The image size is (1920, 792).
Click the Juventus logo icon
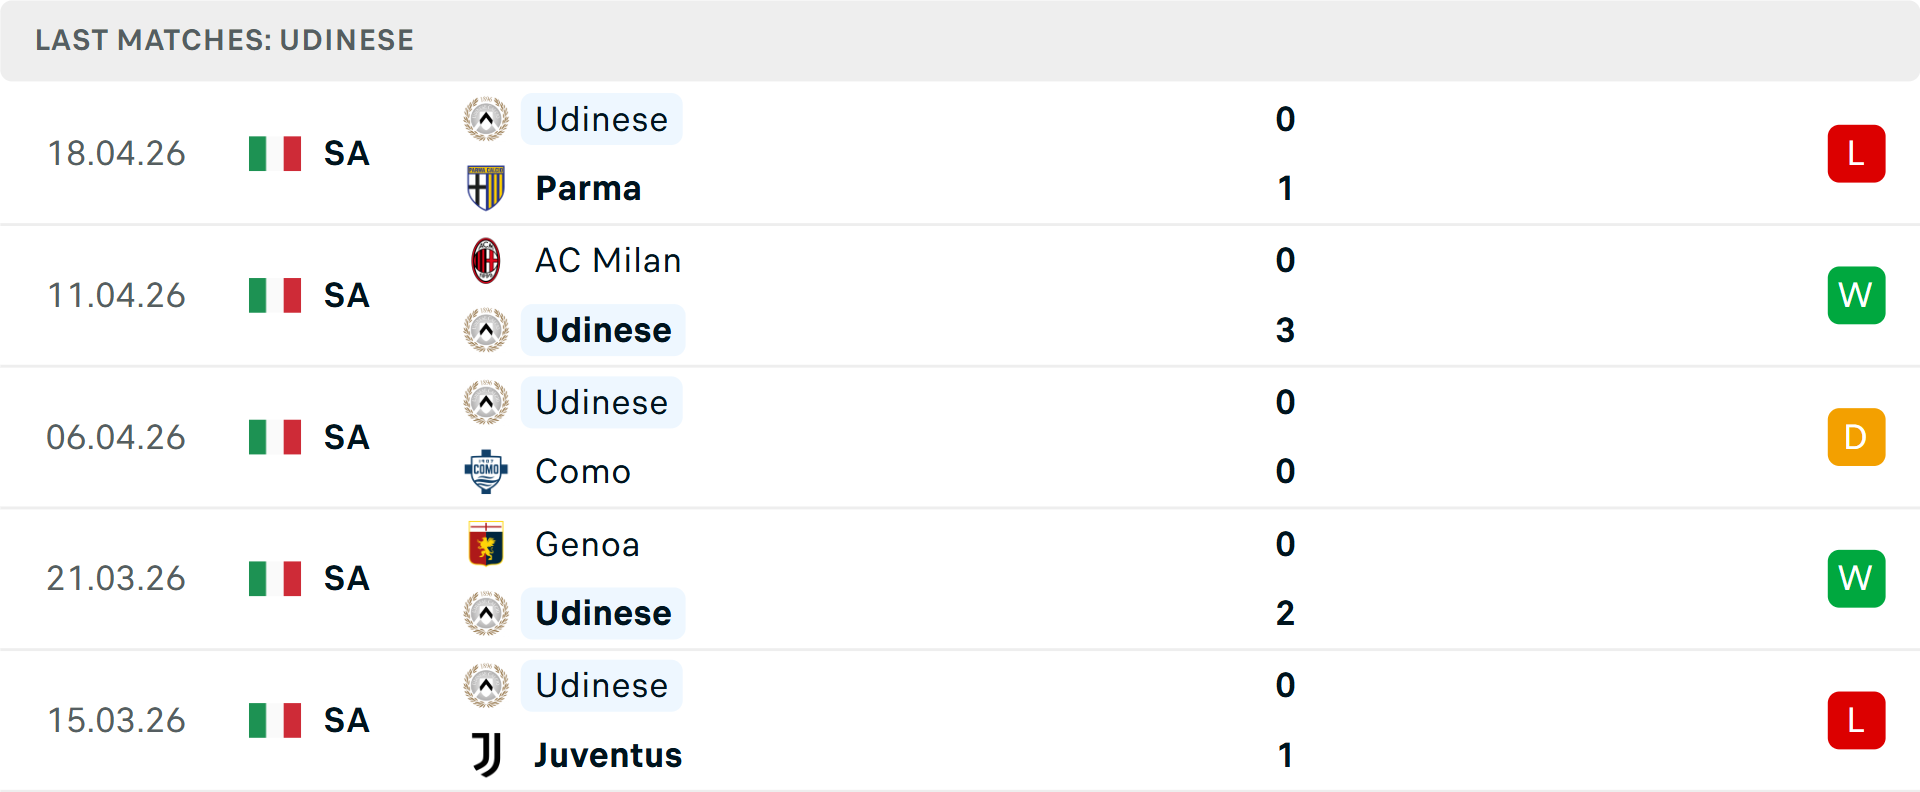coord(486,755)
